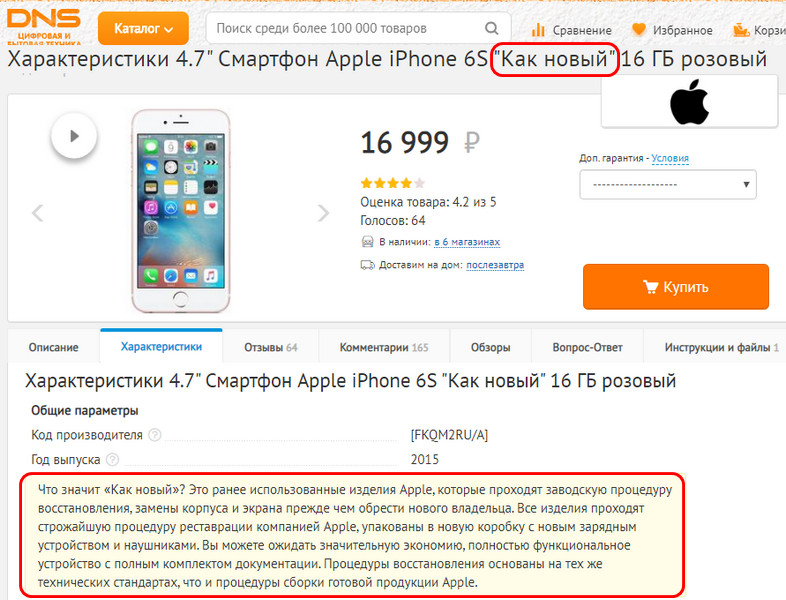786x600 pixels.
Task: Open the Каталог dropdown menu
Action: 143,29
